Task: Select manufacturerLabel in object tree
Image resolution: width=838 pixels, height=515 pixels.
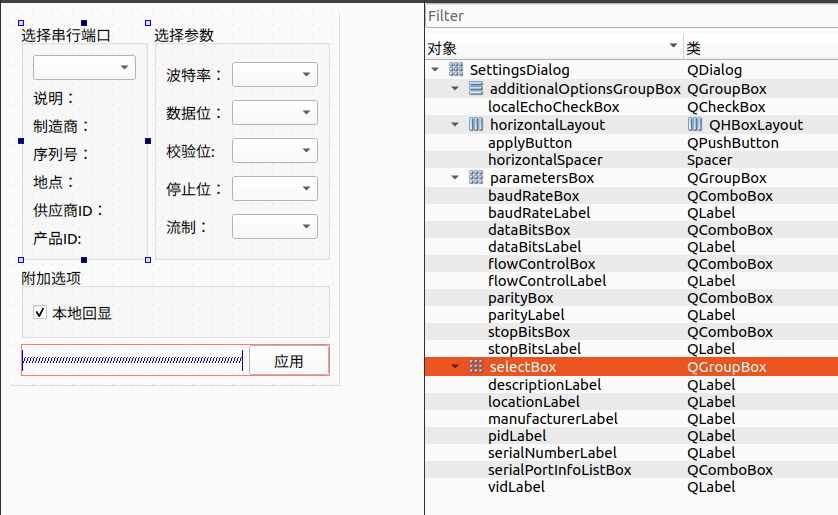Action: click(x=553, y=419)
